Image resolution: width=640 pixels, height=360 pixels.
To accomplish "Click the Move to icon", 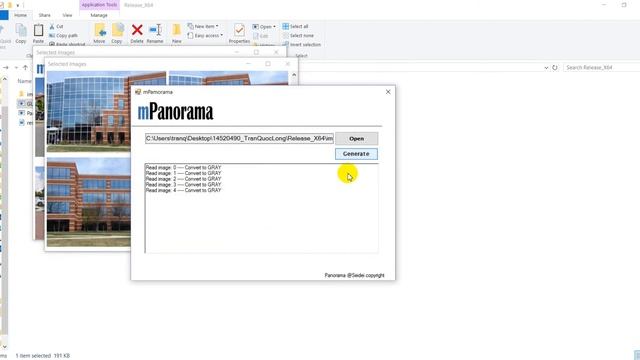I will tap(100, 33).
